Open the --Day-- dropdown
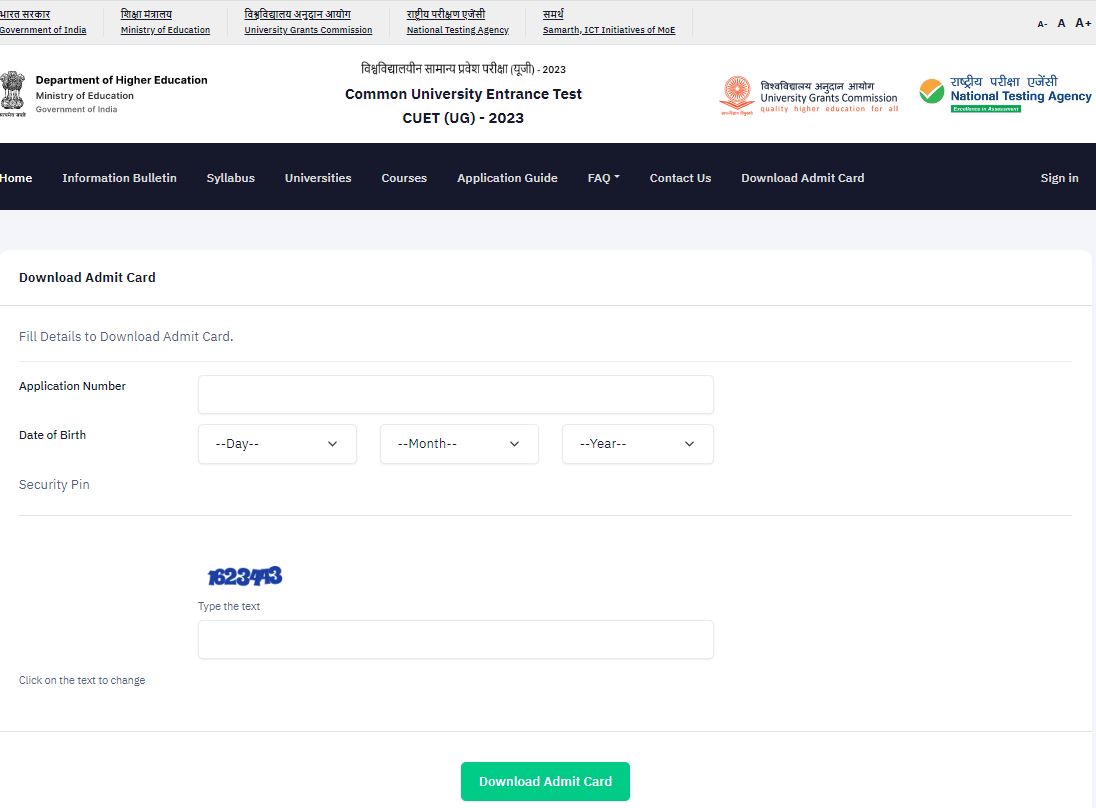The width and height of the screenshot is (1096, 808). (x=277, y=443)
